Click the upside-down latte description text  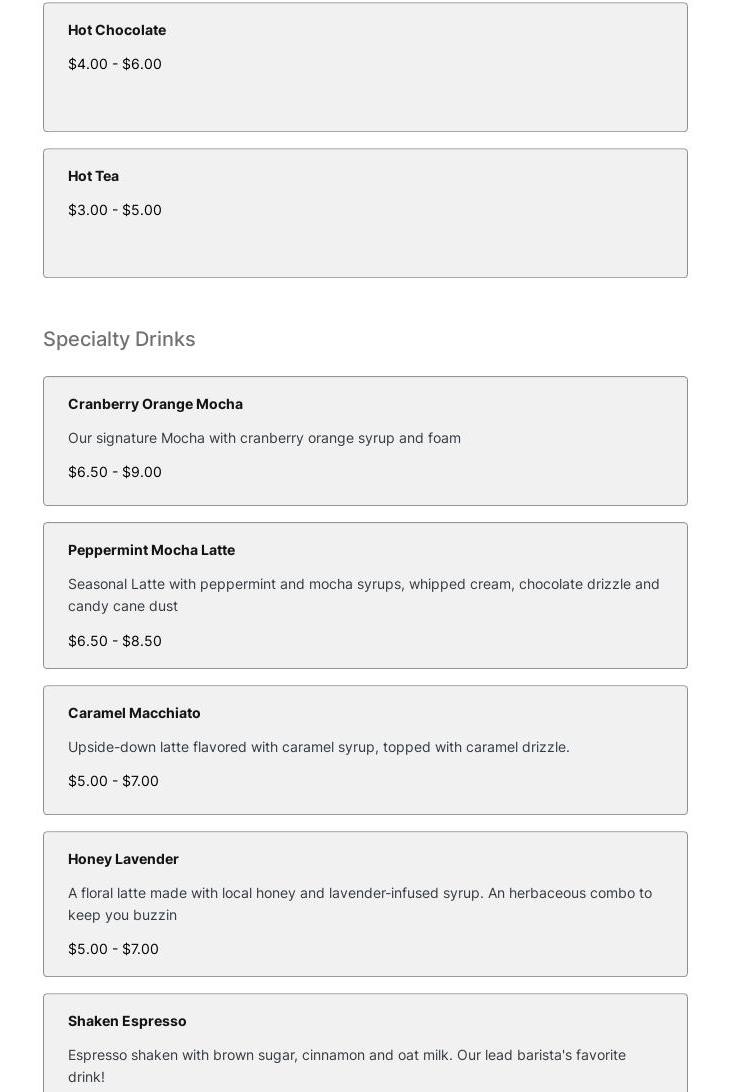point(318,747)
